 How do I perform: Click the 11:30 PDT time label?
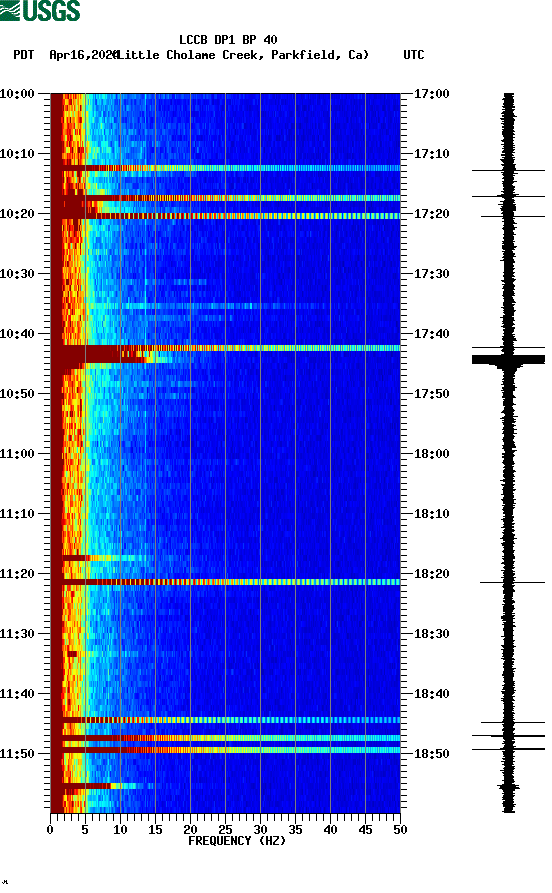(x=17, y=634)
